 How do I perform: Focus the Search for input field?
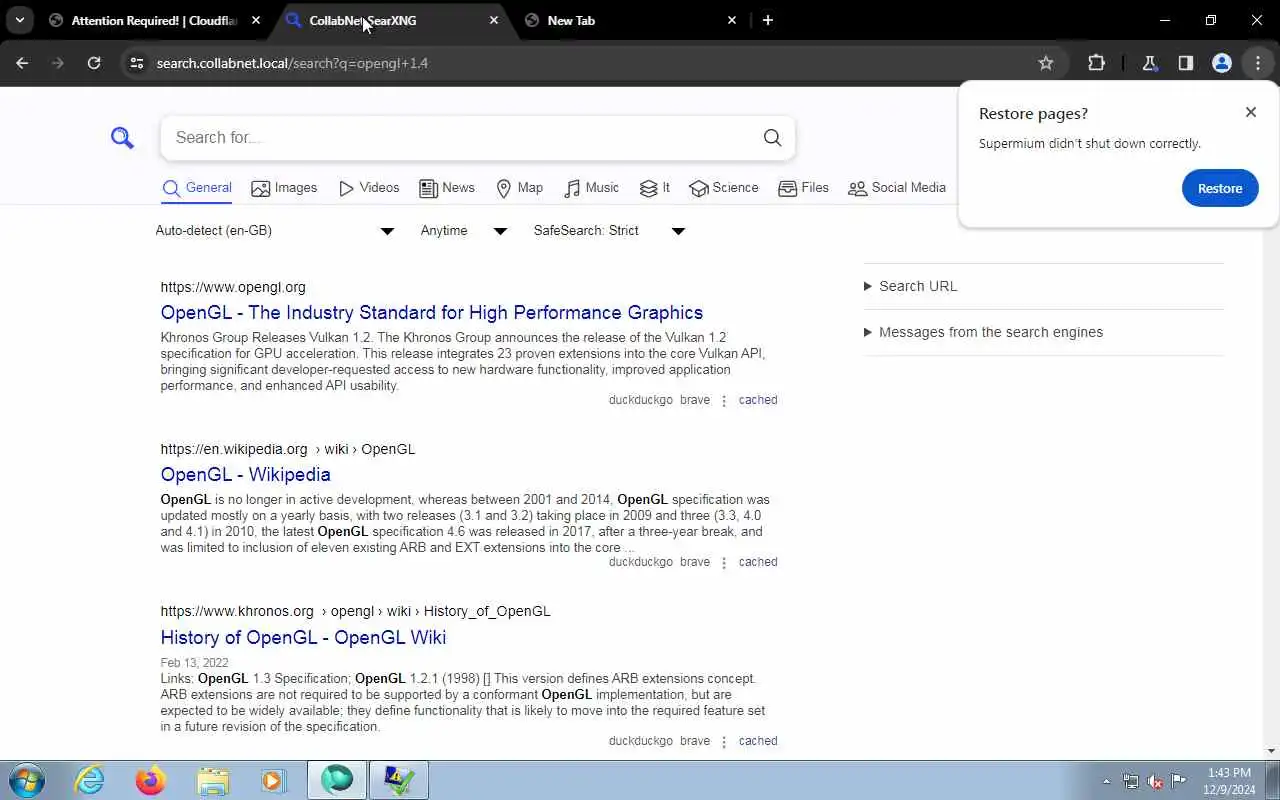click(x=458, y=138)
